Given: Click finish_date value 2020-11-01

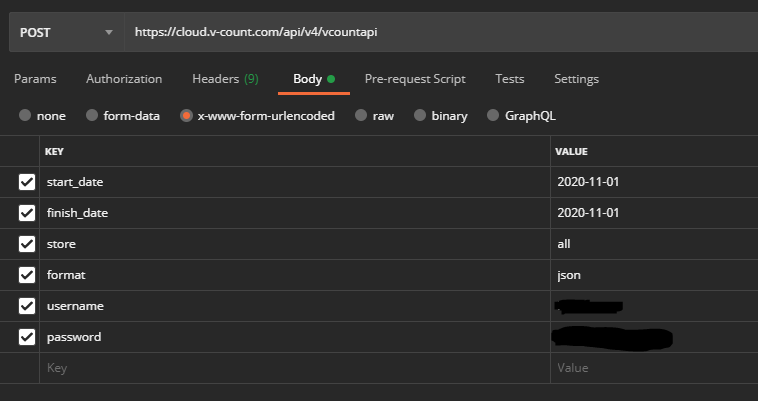Looking at the screenshot, I should [588, 213].
